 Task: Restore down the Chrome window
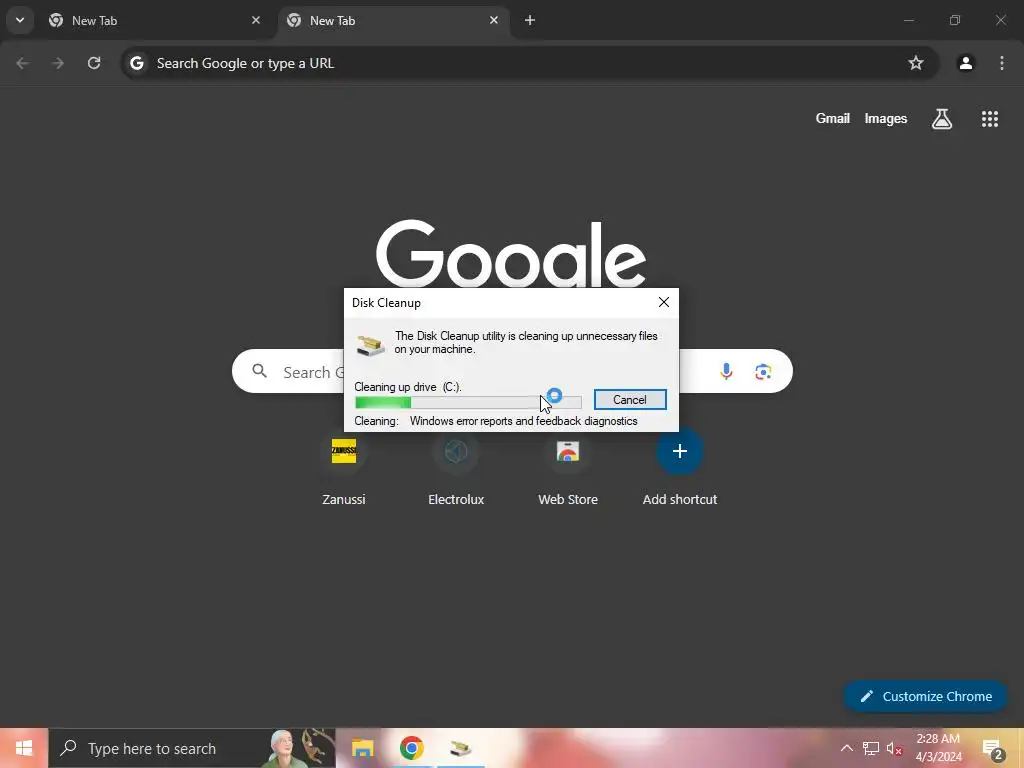click(x=955, y=20)
